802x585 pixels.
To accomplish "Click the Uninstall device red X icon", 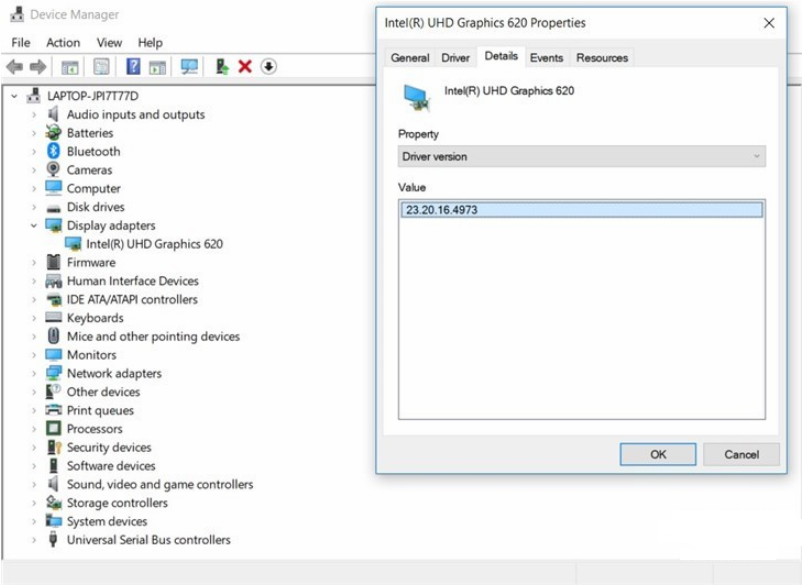I will [x=247, y=67].
